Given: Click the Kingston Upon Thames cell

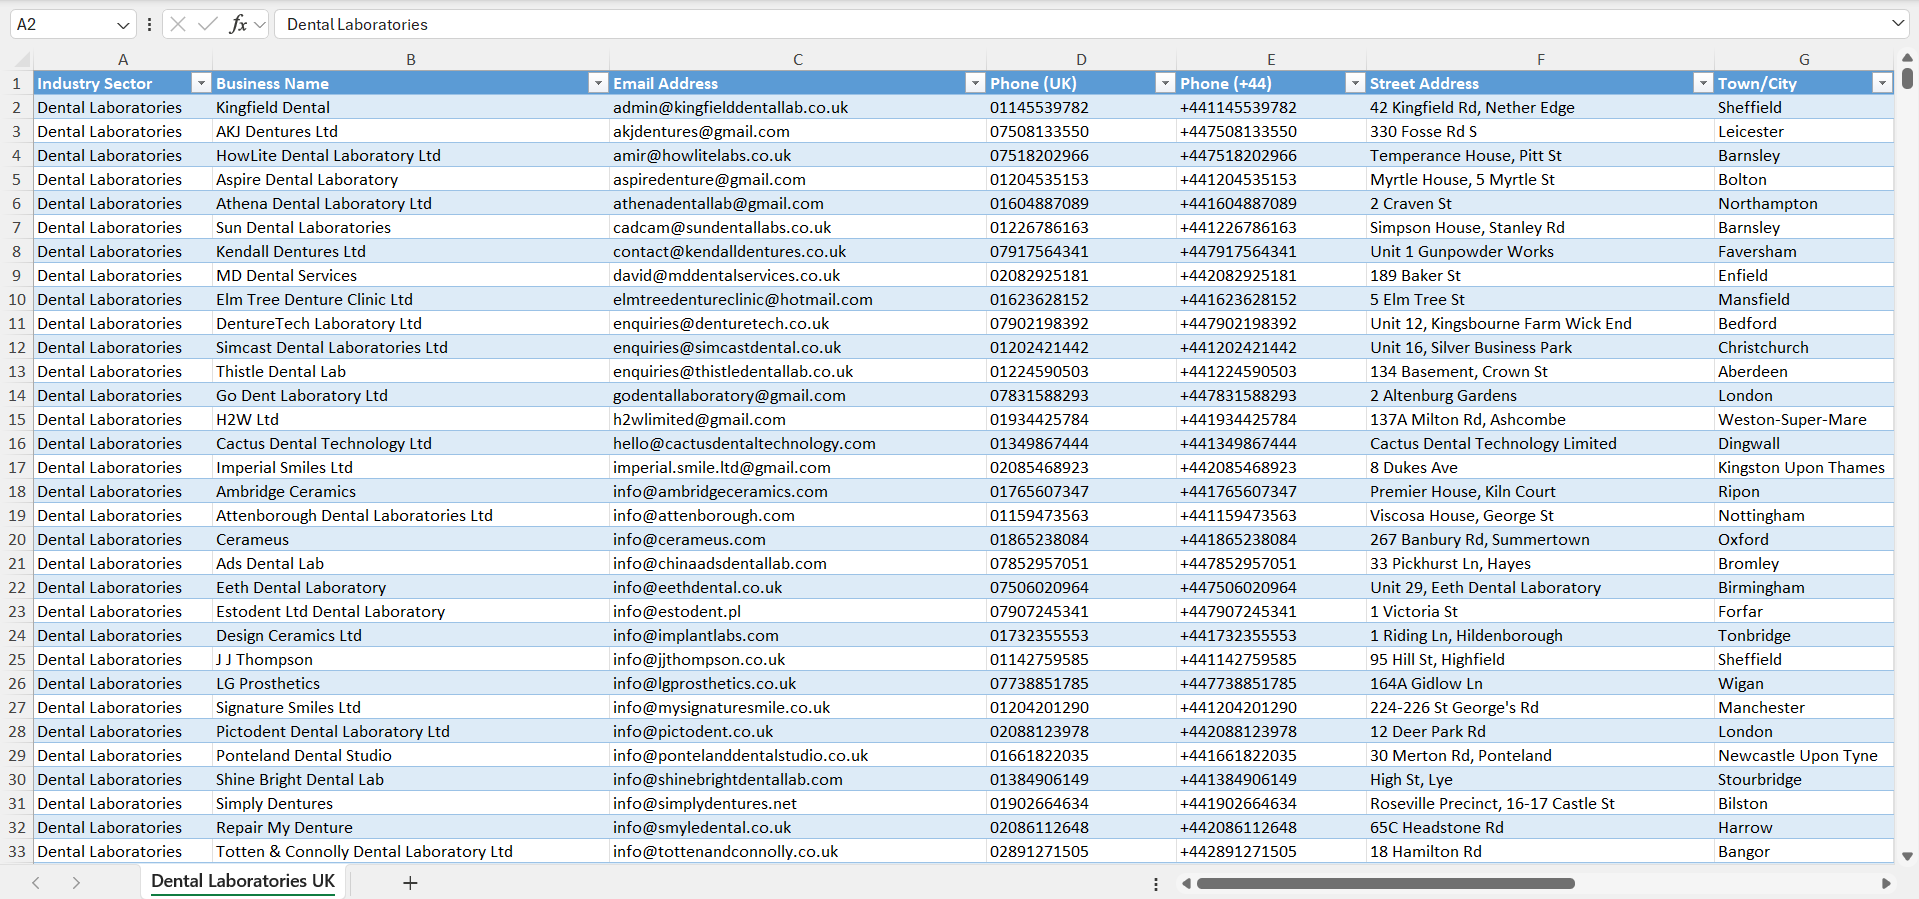Looking at the screenshot, I should point(1804,467).
